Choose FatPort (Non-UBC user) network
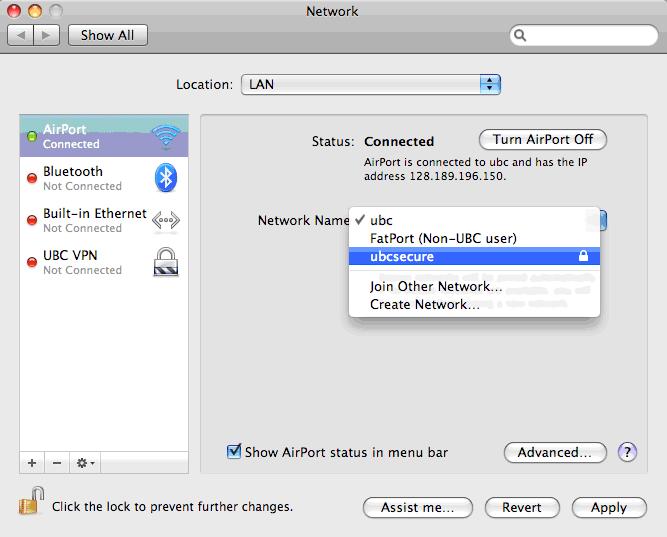 474,238
